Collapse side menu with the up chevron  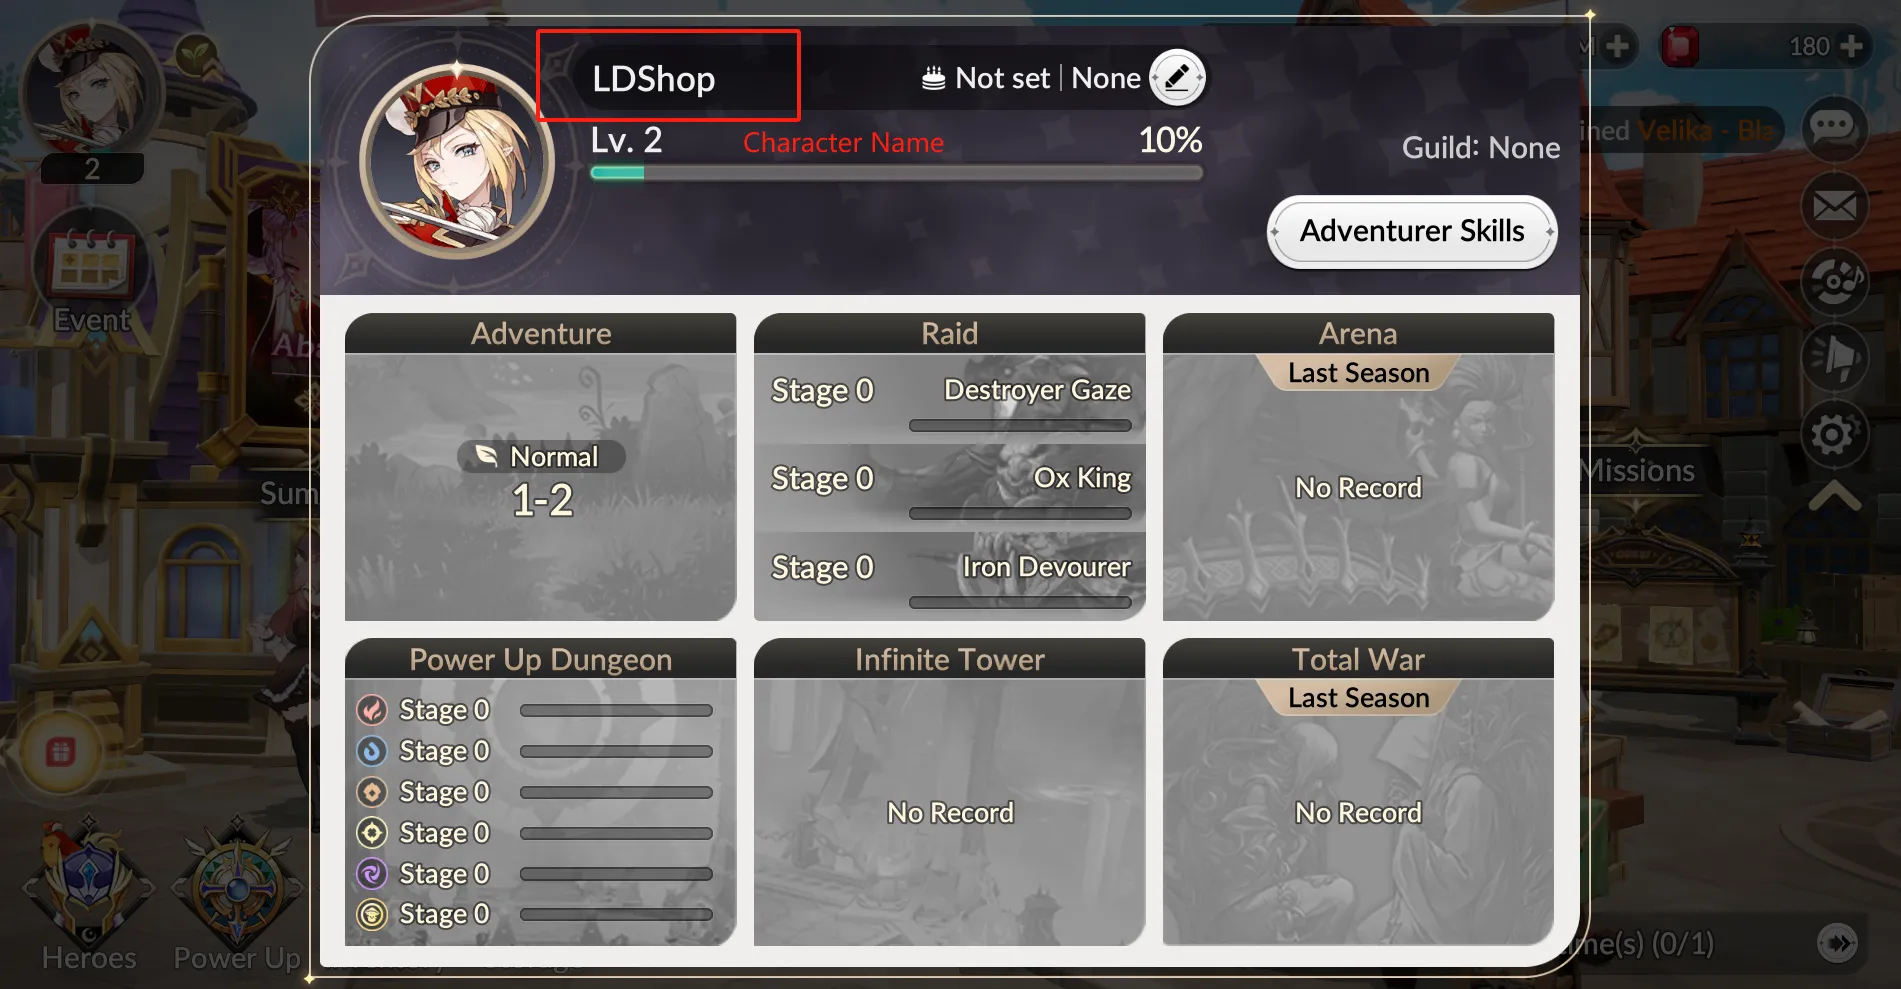pos(1834,496)
